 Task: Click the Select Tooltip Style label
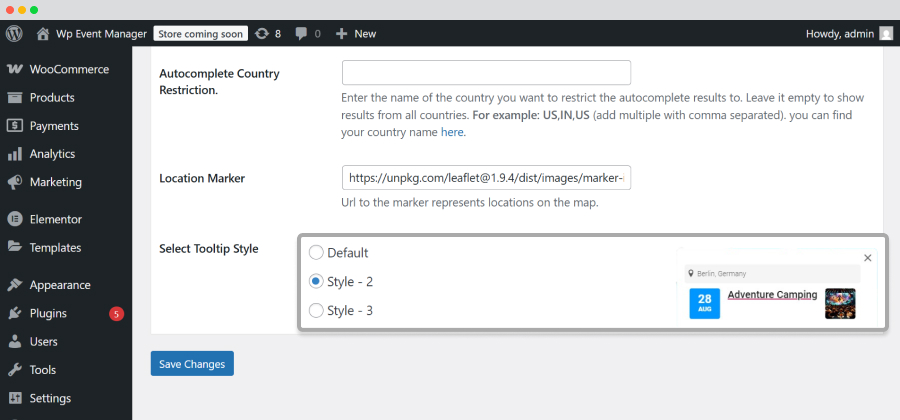point(209,249)
